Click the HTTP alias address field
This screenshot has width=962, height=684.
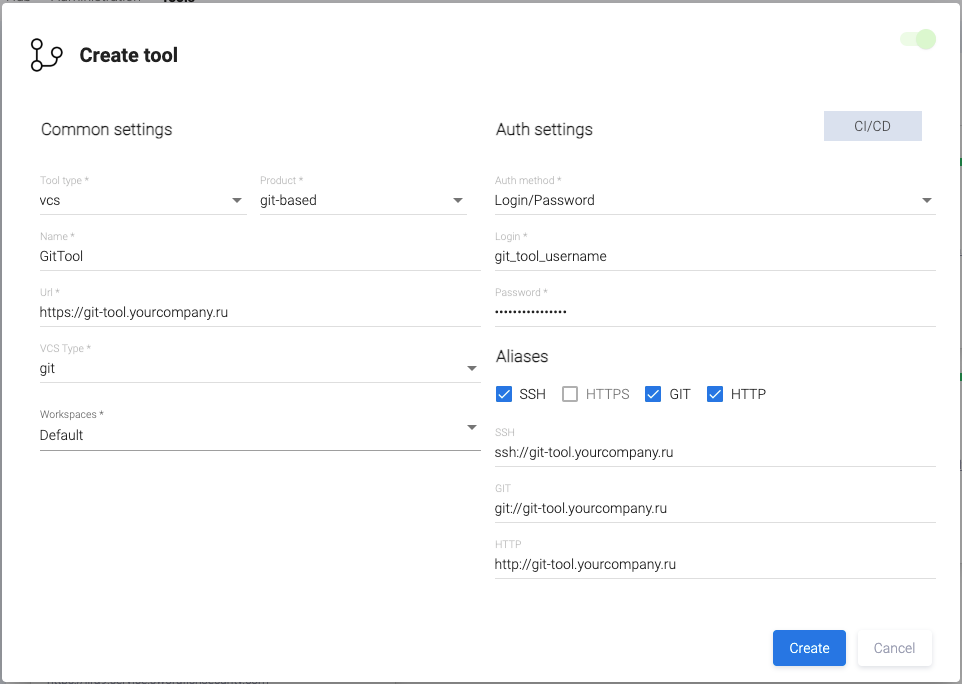pos(714,564)
